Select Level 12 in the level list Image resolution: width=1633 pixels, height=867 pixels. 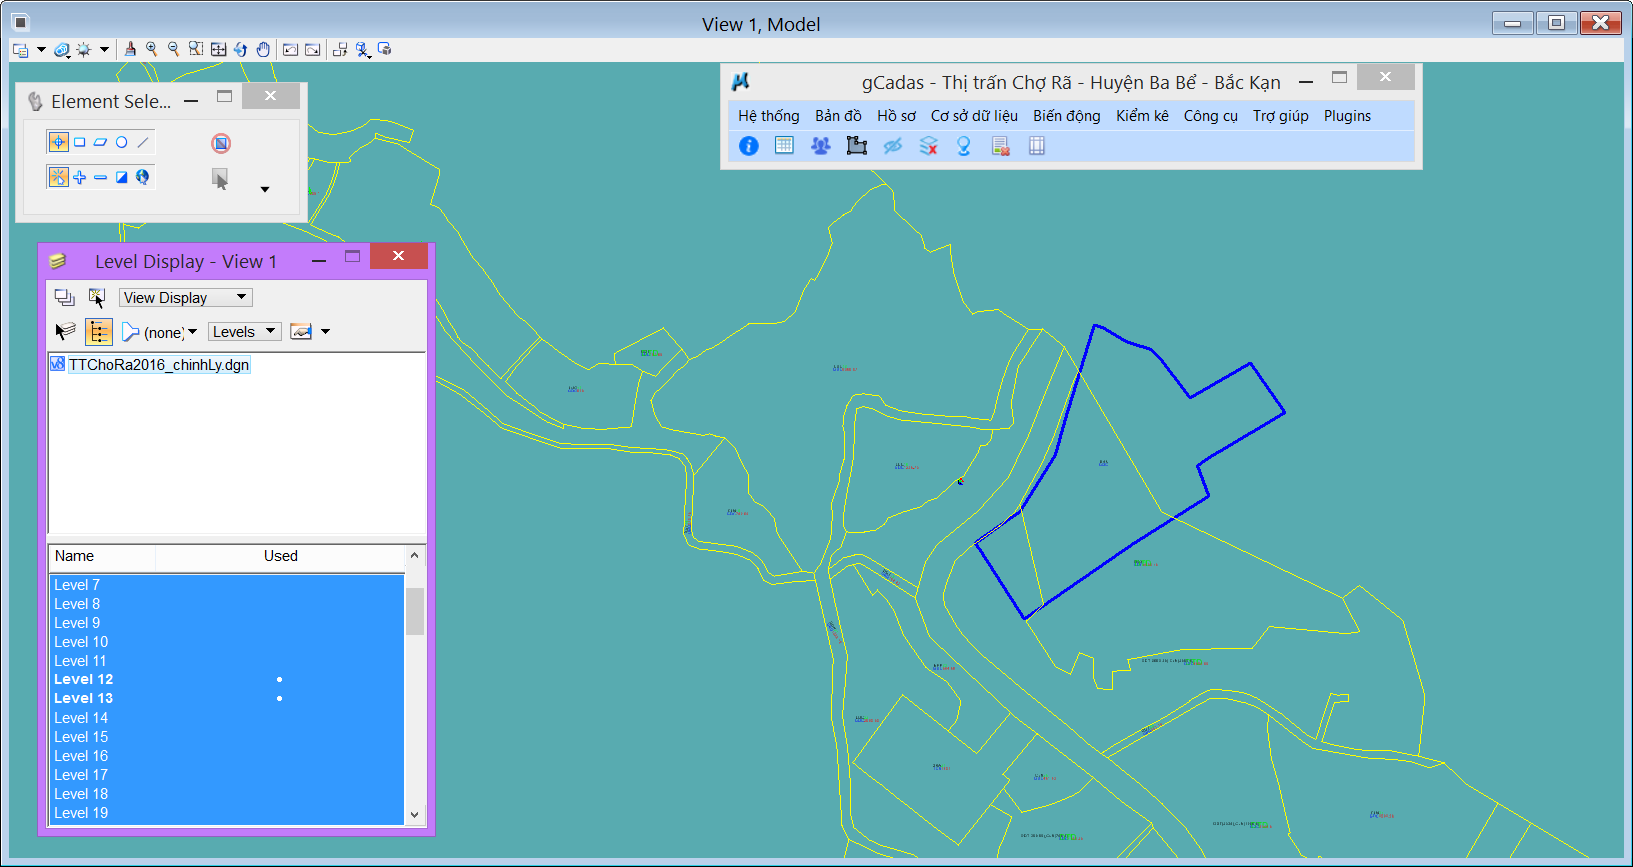(84, 680)
